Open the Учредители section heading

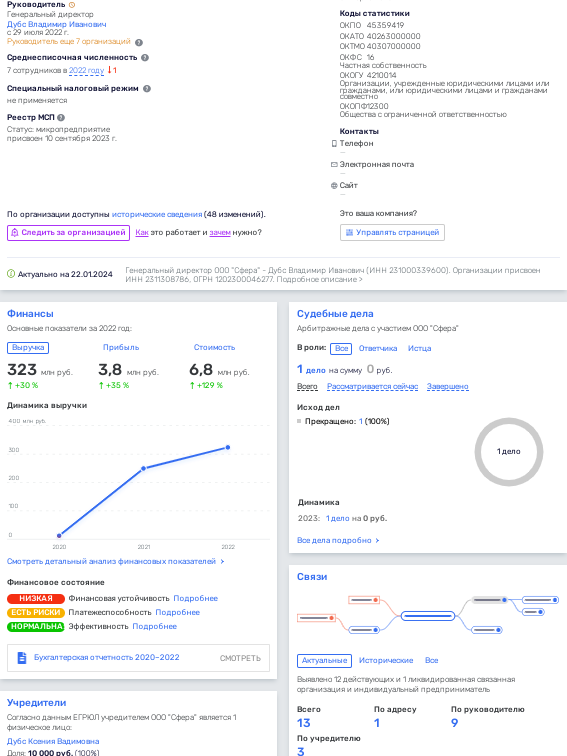point(37,702)
